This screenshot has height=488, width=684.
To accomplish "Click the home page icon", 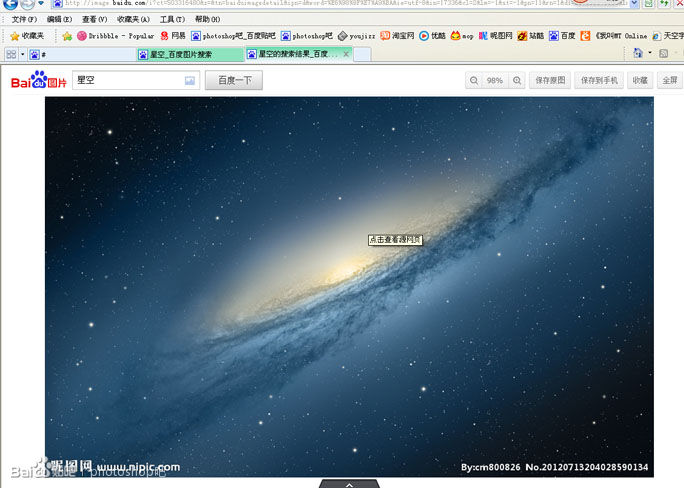I will click(638, 53).
